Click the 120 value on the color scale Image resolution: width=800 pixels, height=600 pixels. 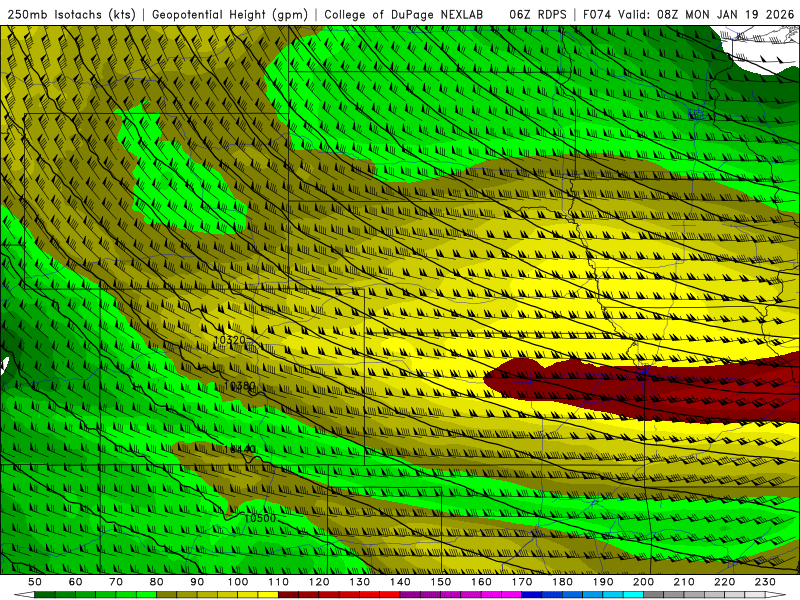pos(319,582)
